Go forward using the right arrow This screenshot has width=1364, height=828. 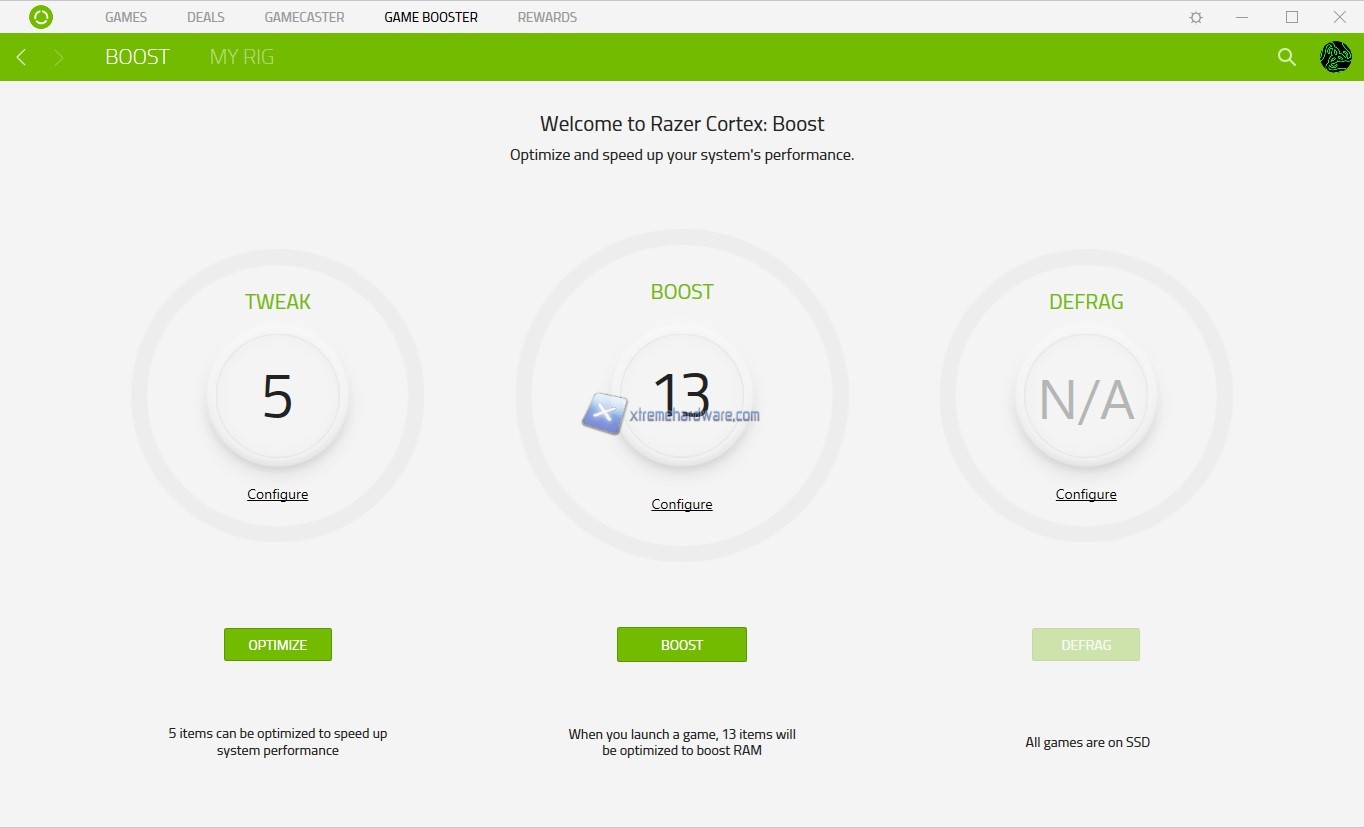point(59,57)
